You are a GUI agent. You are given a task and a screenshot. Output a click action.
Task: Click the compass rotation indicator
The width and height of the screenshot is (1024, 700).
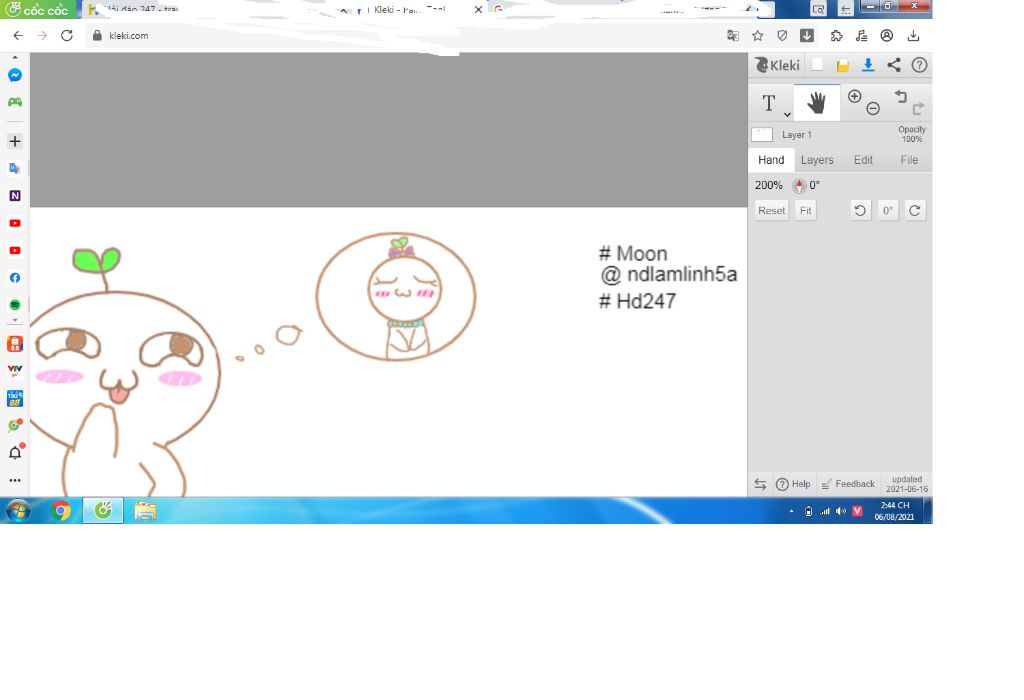(x=799, y=185)
